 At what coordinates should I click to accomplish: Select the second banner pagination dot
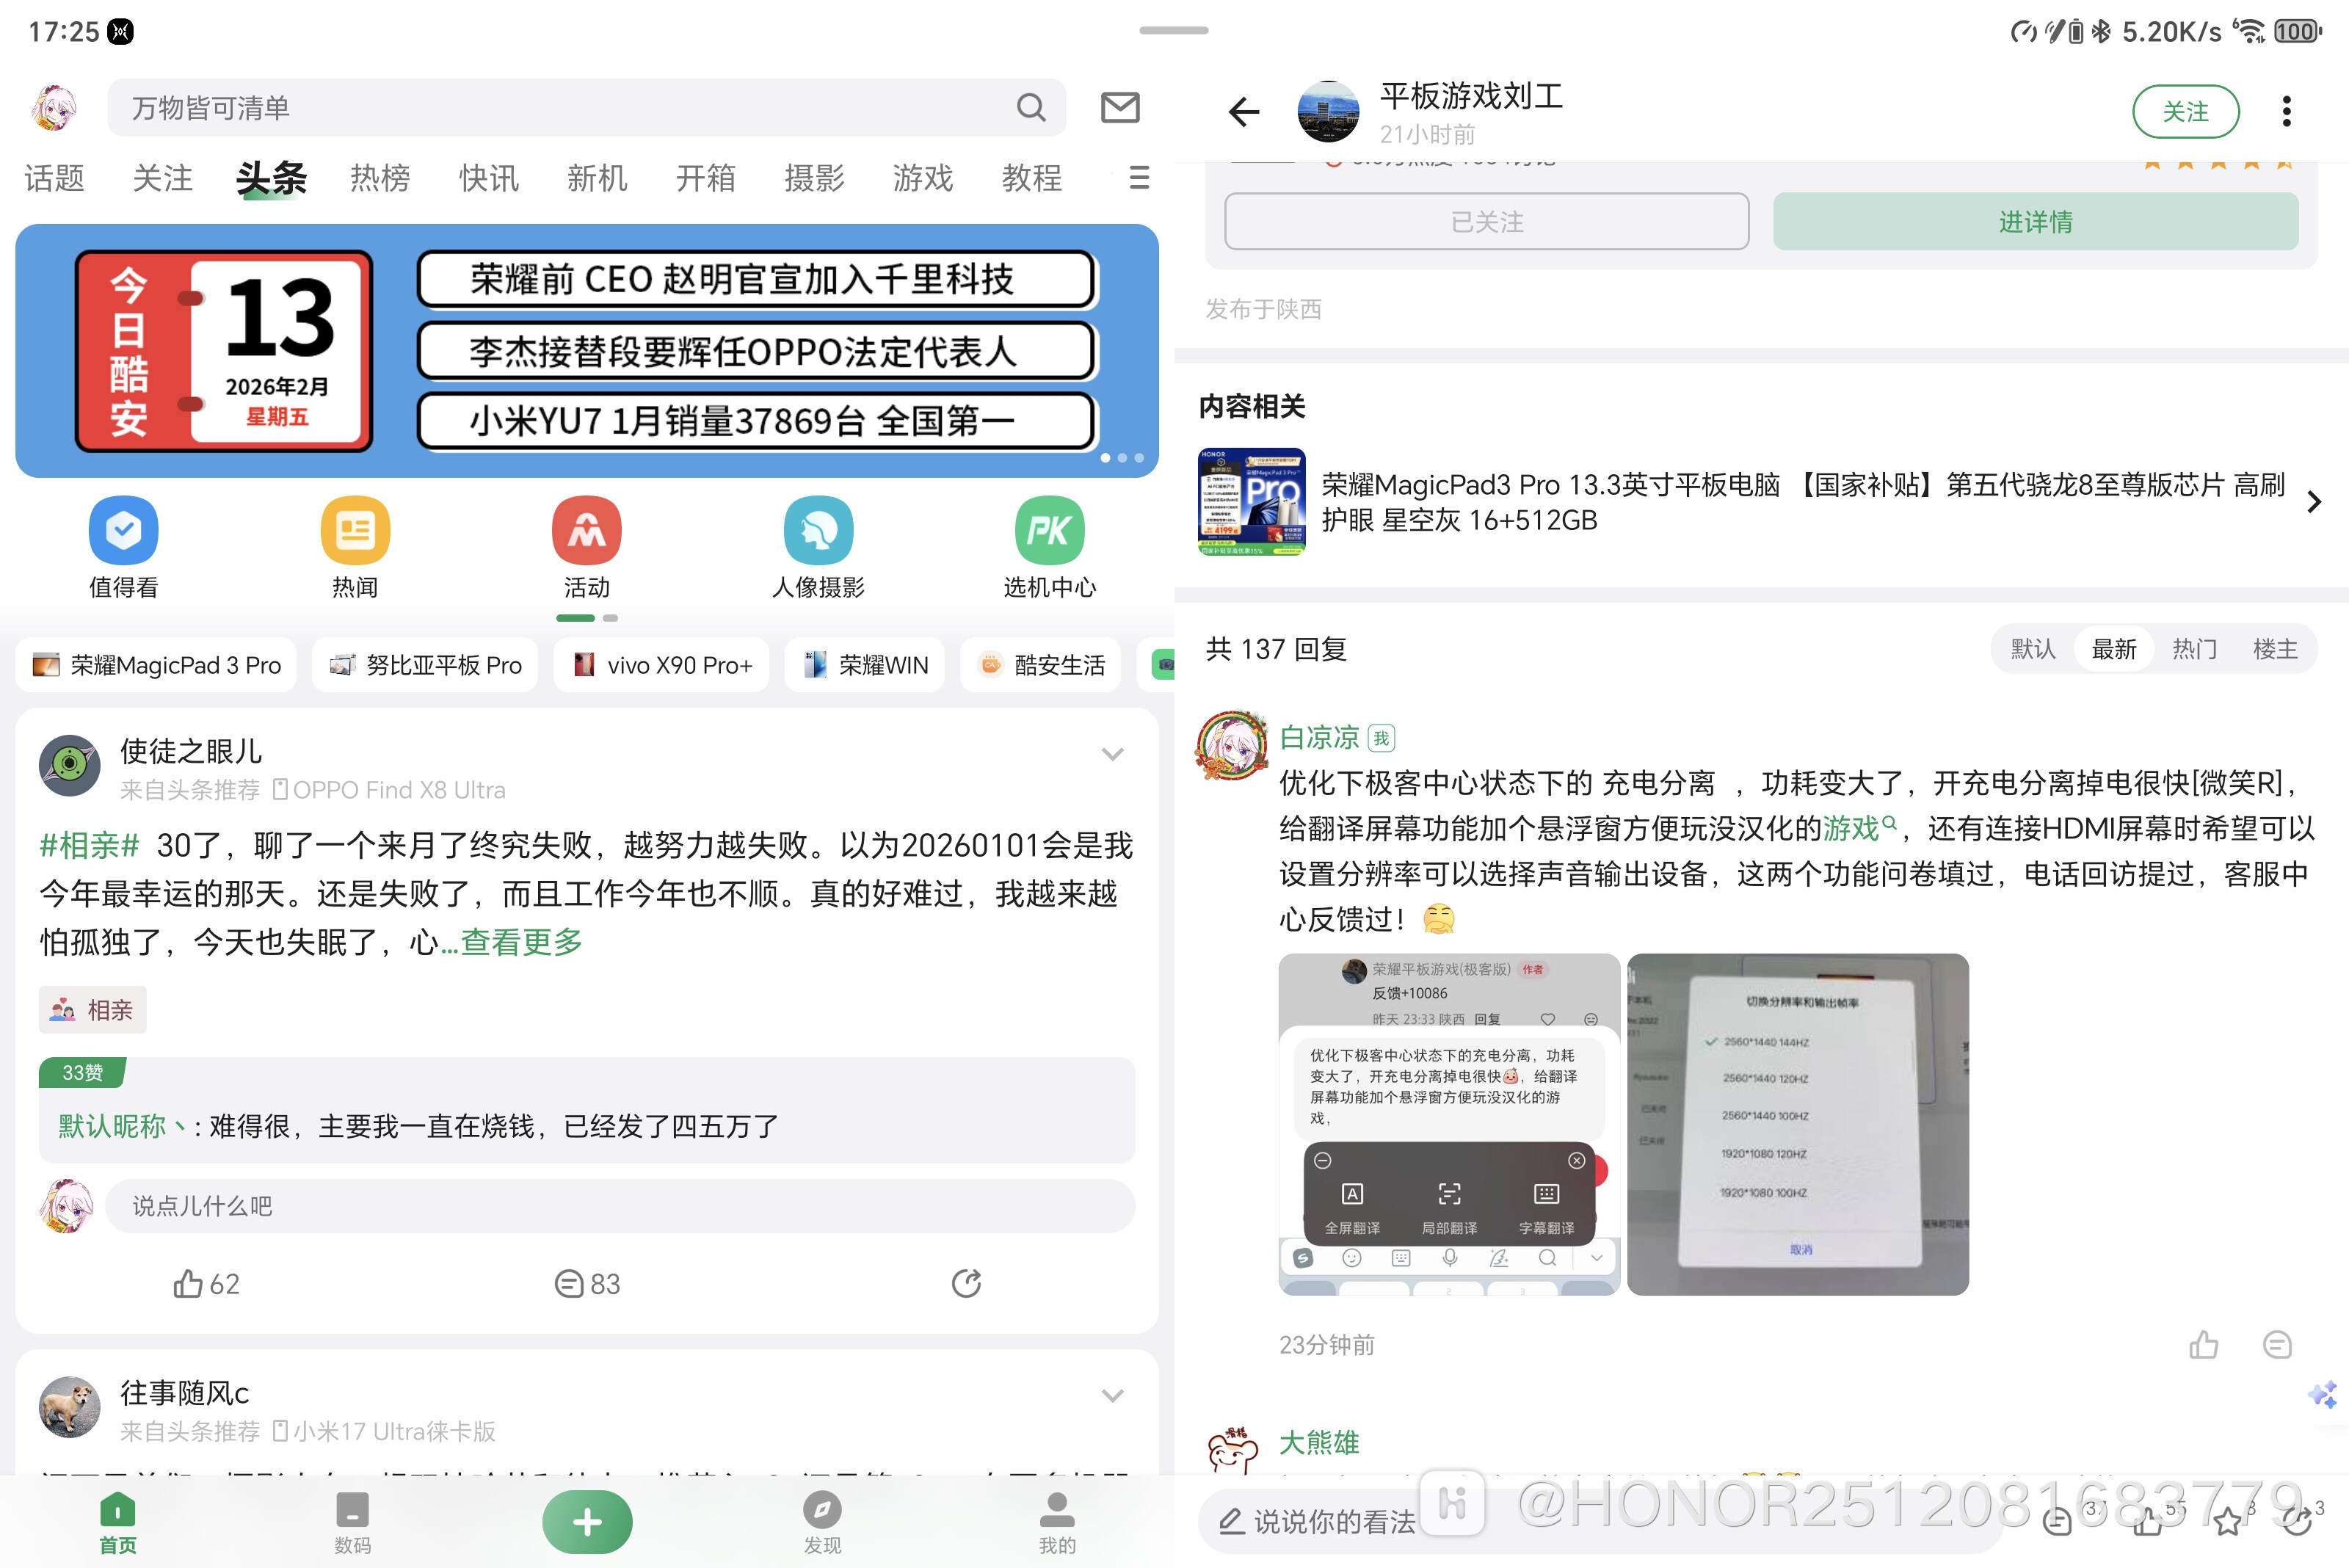click(1123, 457)
